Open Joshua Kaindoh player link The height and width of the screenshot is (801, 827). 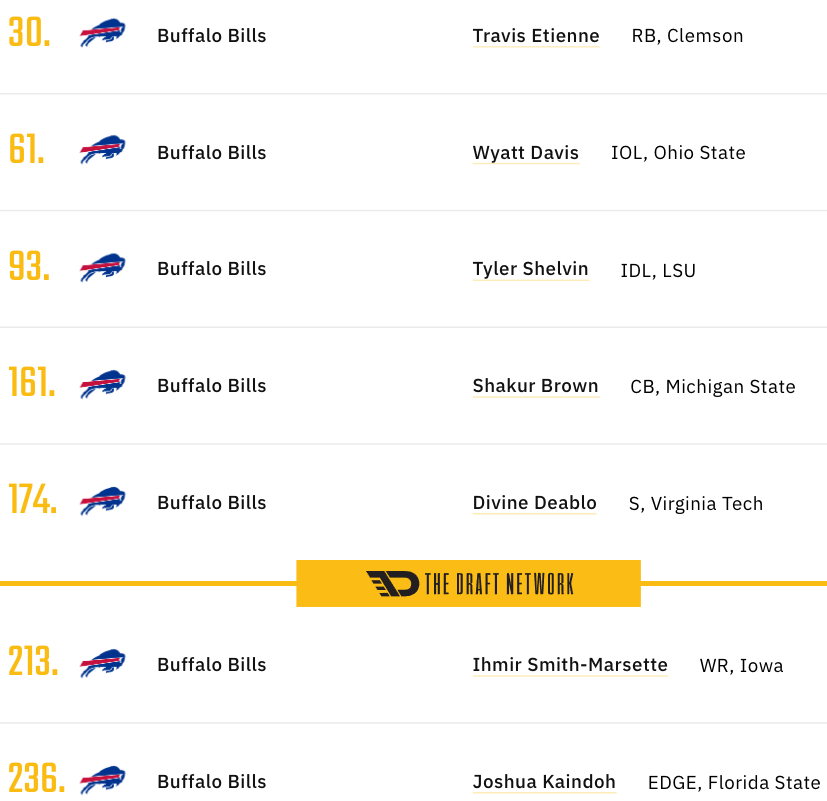tap(544, 782)
